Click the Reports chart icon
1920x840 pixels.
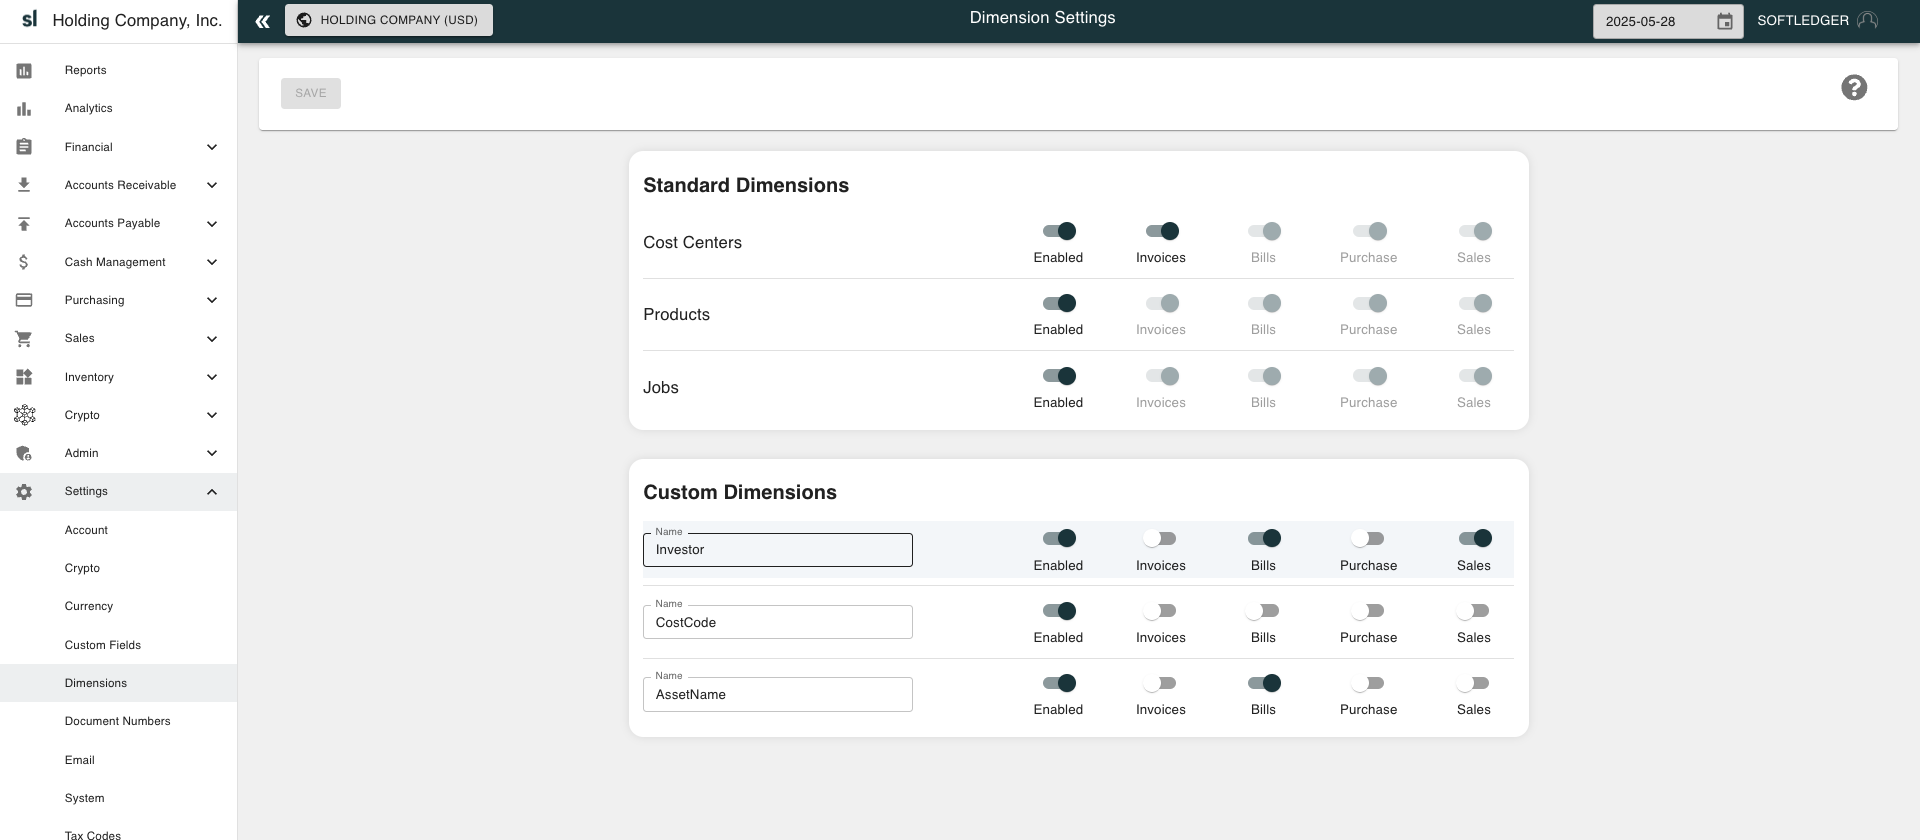click(24, 71)
